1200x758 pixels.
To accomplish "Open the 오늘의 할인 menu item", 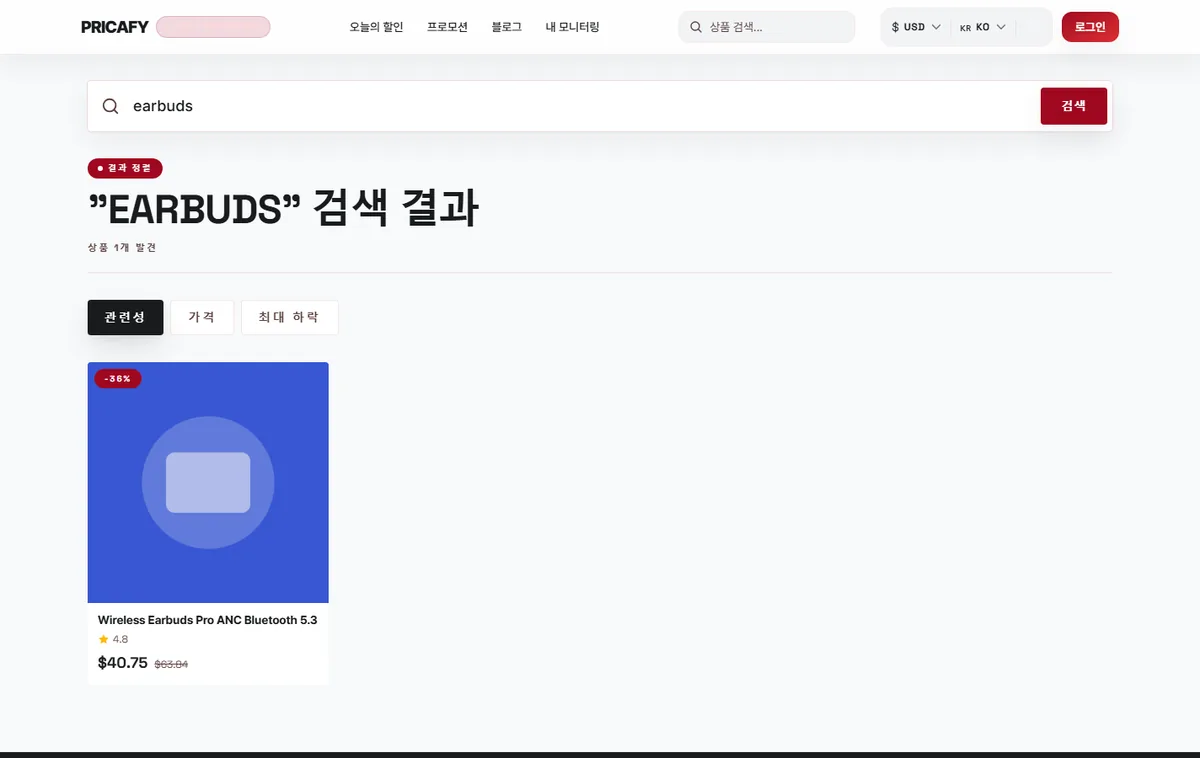I will [x=376, y=27].
